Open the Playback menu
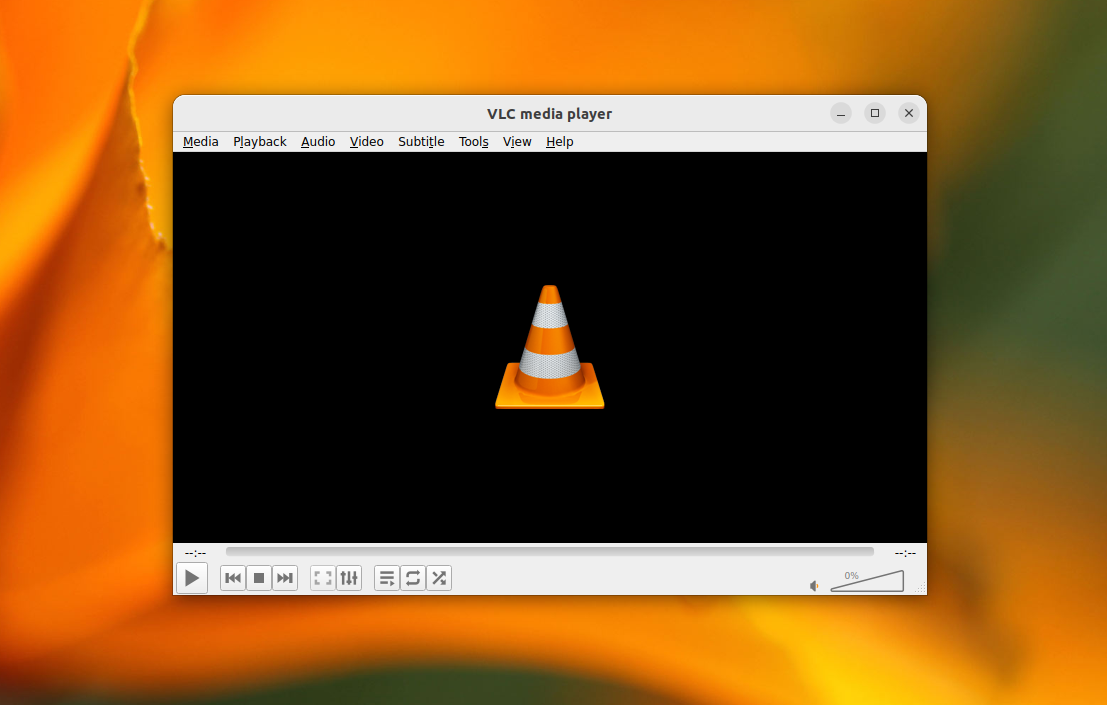The image size is (1107, 705). (259, 141)
